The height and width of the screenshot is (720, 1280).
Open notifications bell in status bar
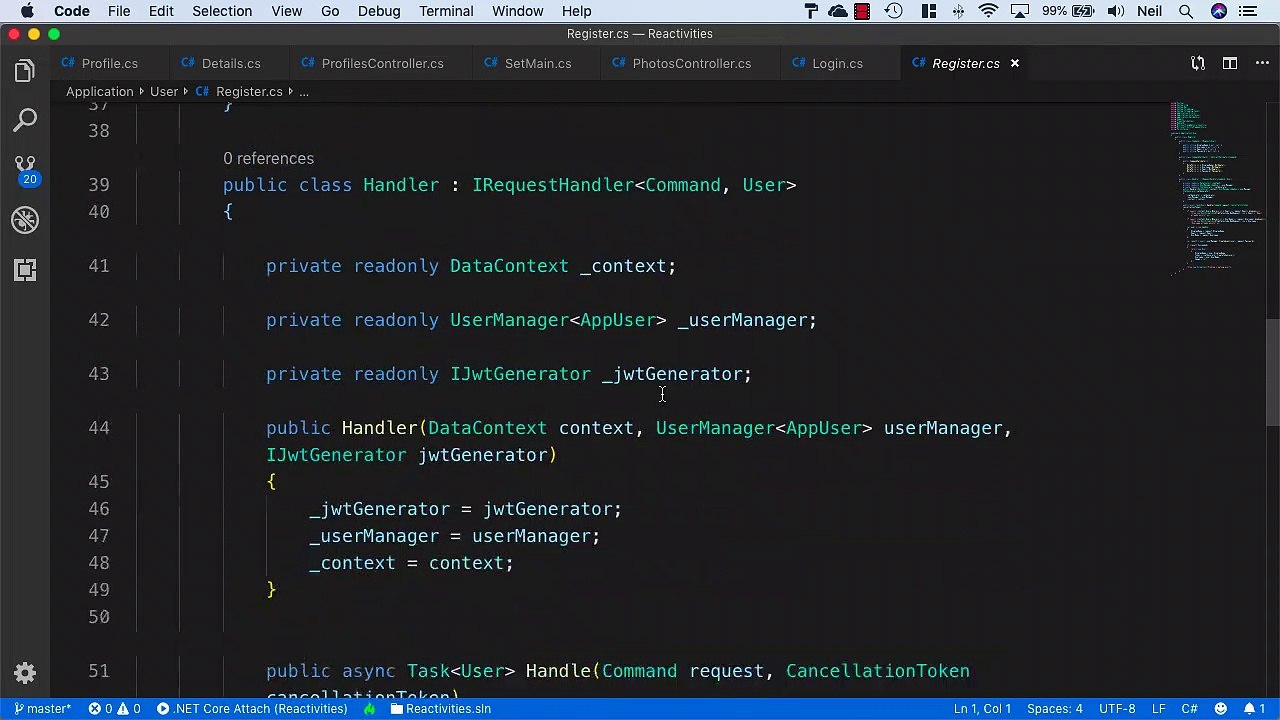[x=1254, y=709]
